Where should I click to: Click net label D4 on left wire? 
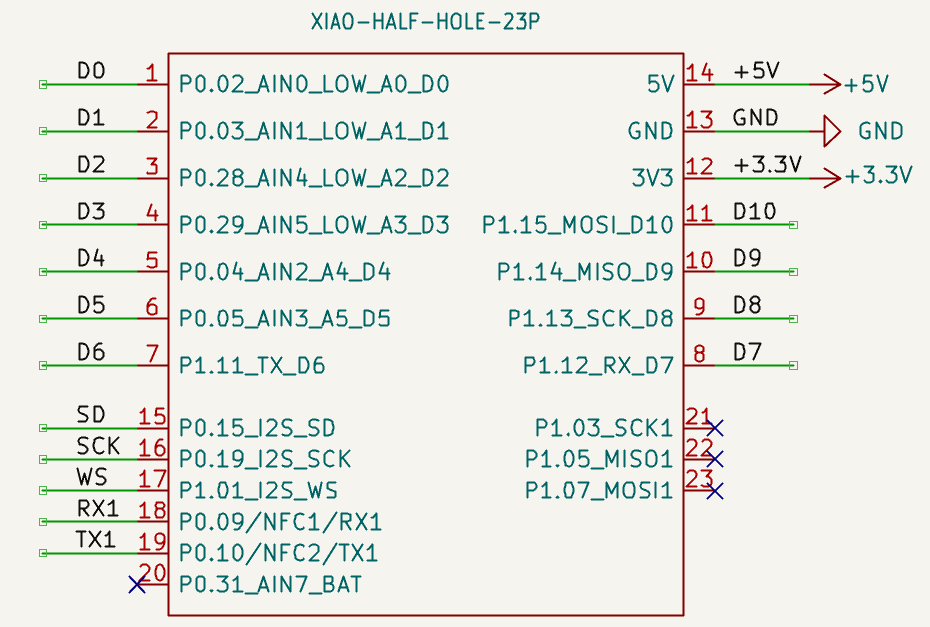coord(91,259)
